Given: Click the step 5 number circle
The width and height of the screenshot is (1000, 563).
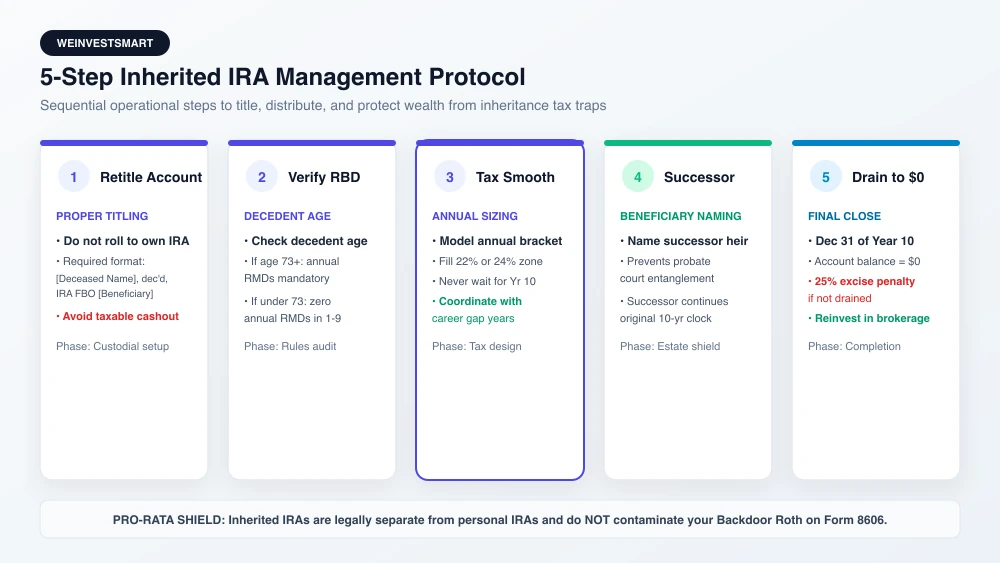Looking at the screenshot, I should click(825, 177).
